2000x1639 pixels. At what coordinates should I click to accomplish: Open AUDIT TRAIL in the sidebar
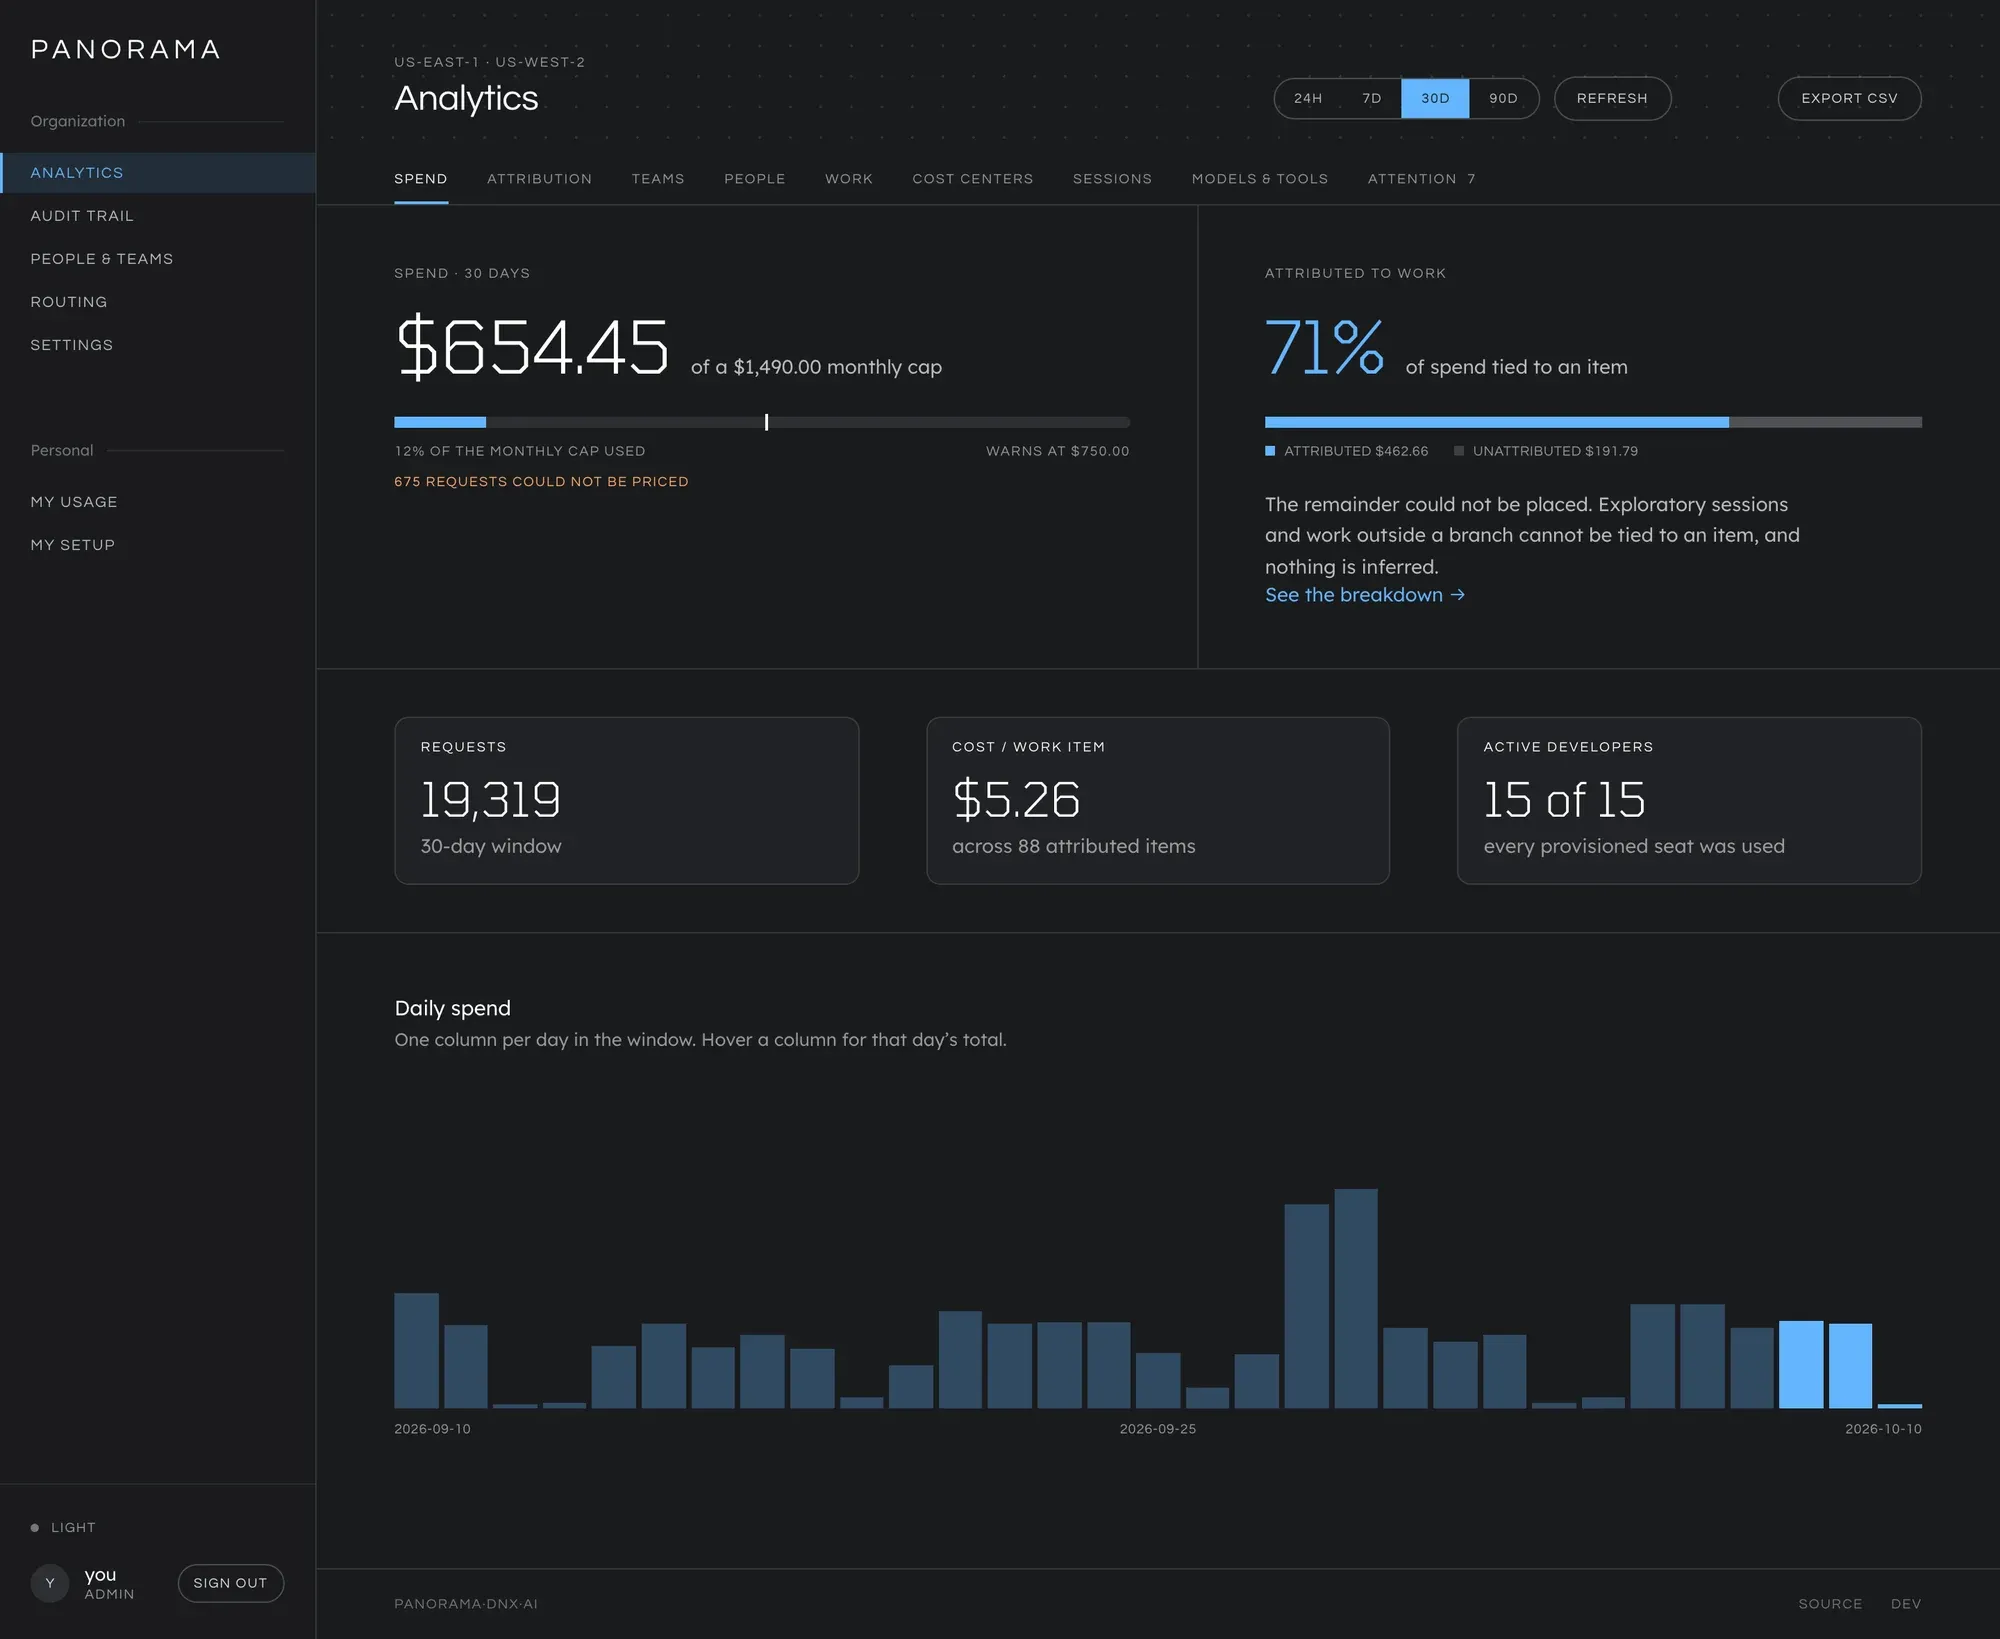point(158,216)
